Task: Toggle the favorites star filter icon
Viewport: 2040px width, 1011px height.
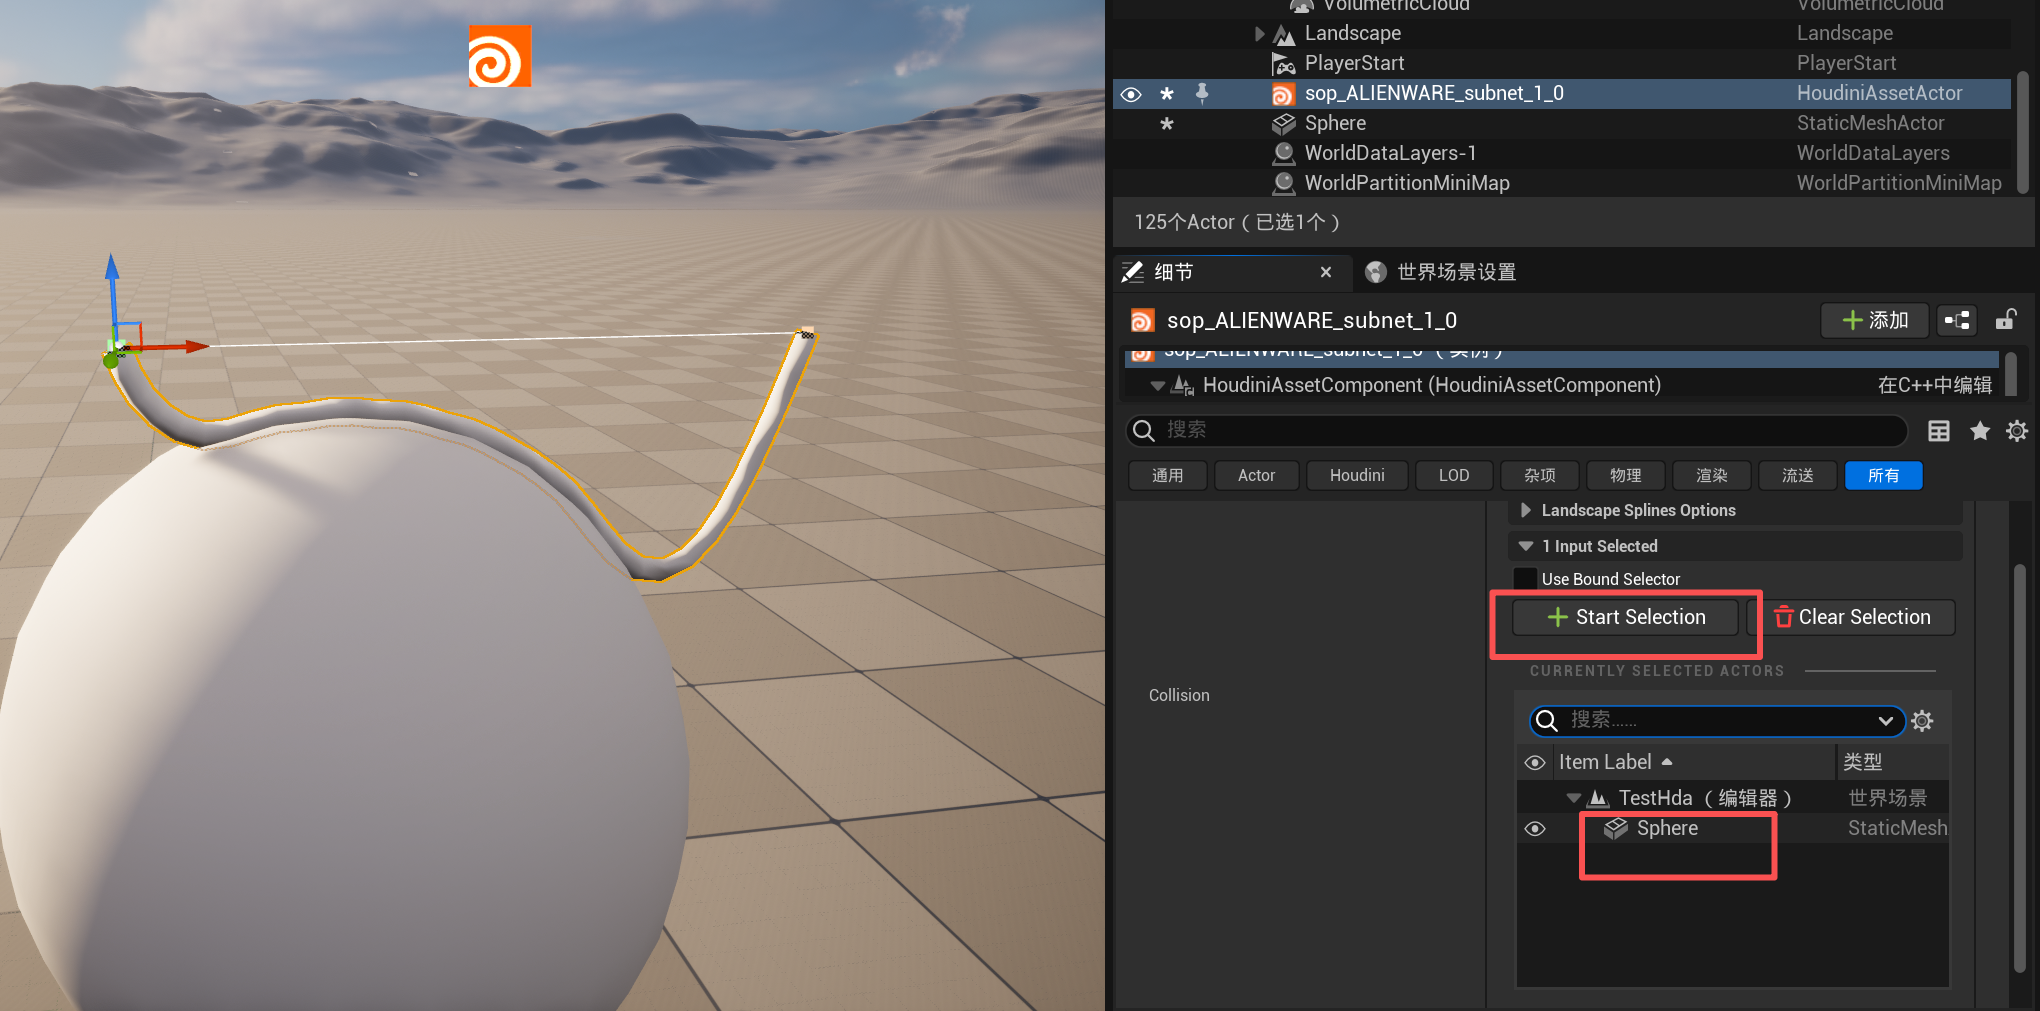Action: point(1979,431)
